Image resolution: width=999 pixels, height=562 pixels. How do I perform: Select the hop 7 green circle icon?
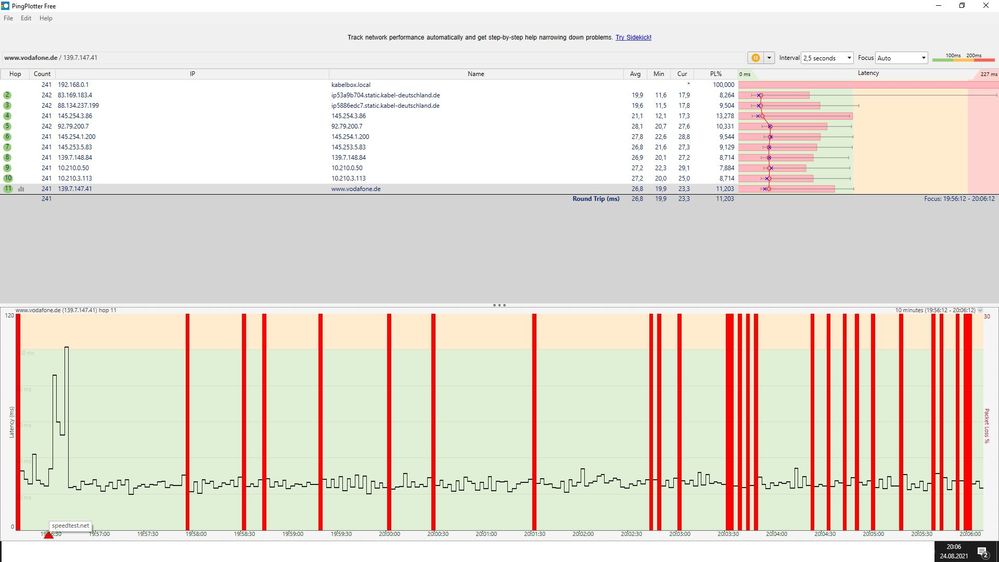[x=8, y=147]
